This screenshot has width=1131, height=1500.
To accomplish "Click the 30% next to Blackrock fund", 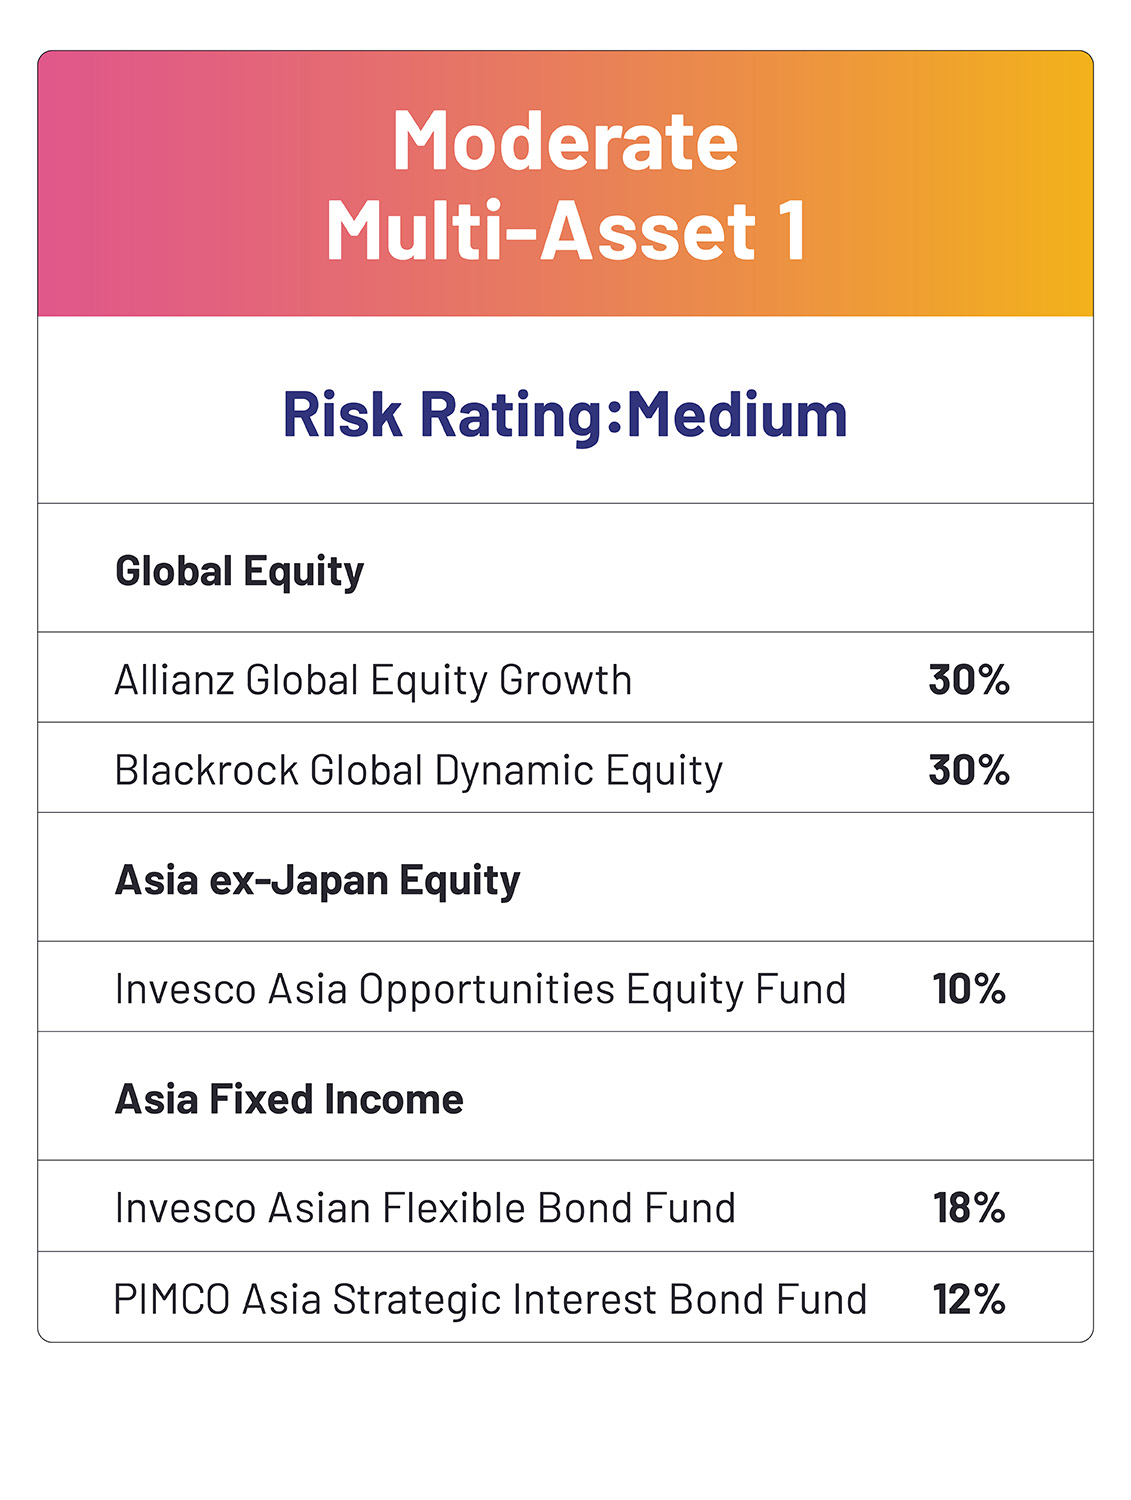I will 969,770.
